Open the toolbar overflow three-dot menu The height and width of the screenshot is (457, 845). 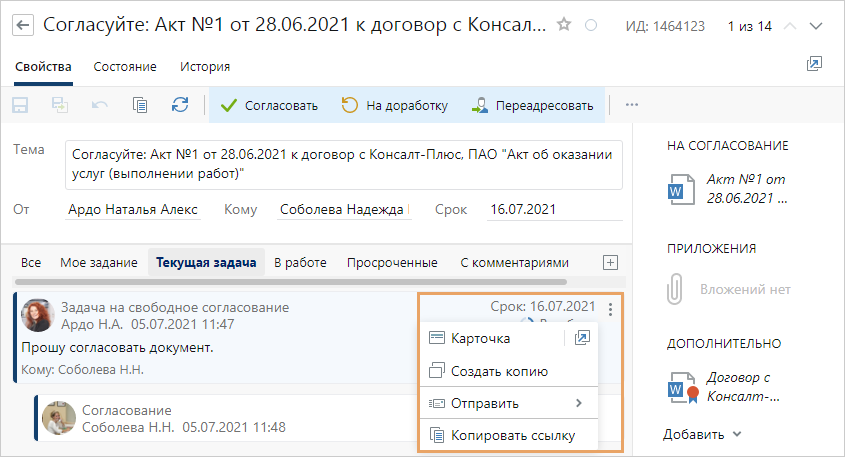(x=631, y=104)
